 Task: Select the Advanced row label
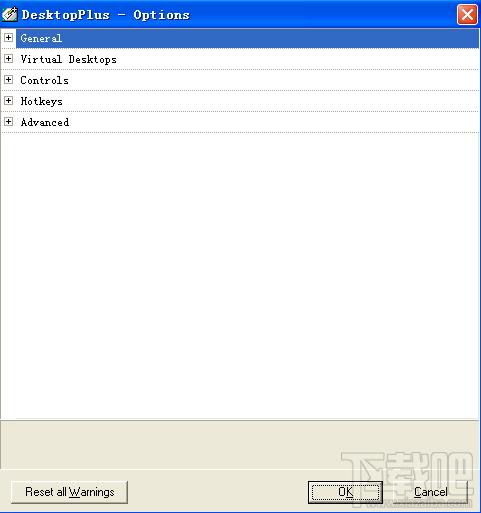coord(45,122)
